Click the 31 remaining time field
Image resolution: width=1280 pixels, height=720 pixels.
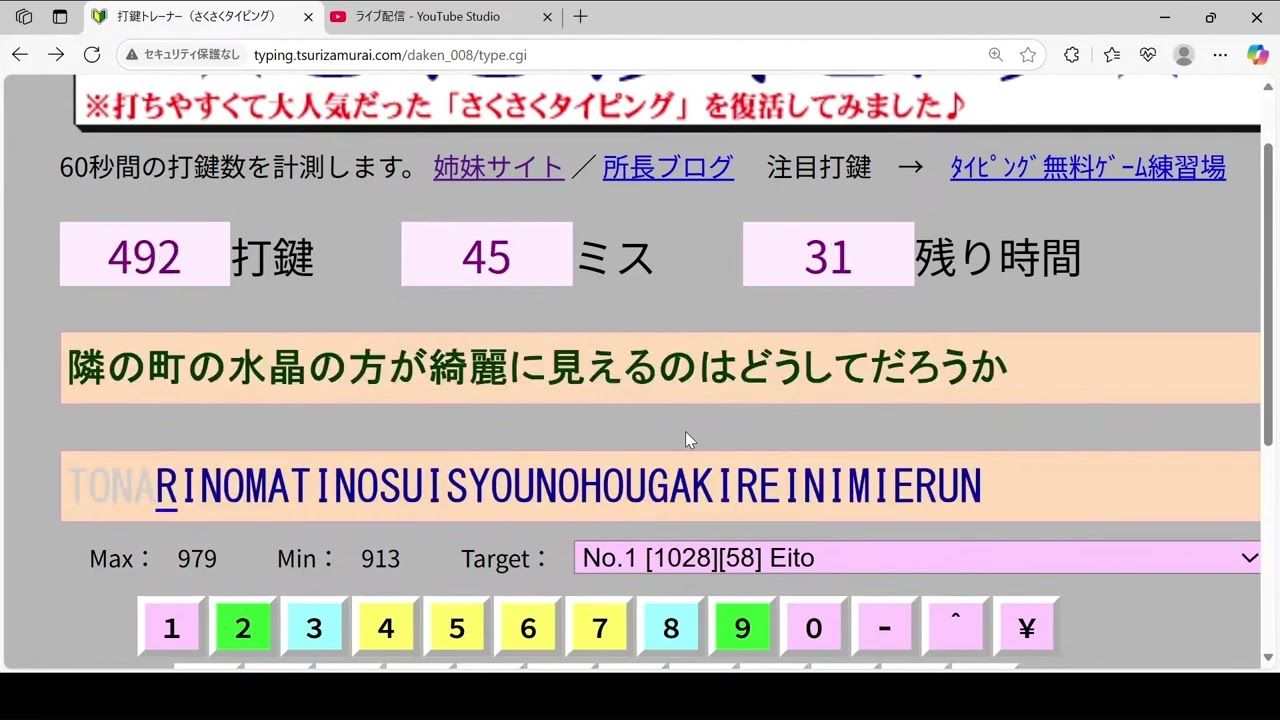(828, 254)
